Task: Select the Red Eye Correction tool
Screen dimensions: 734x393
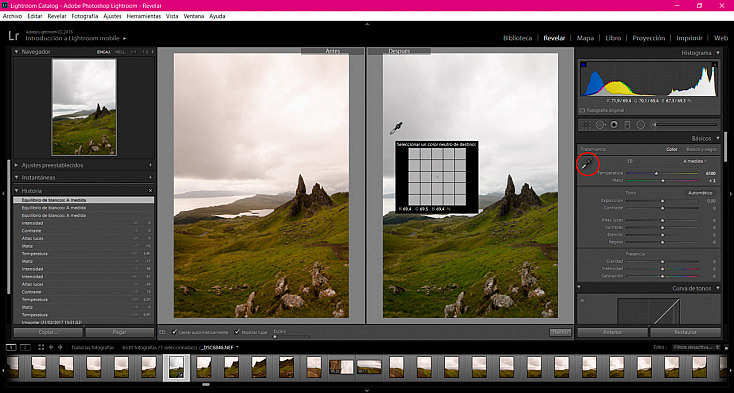Action: pos(614,124)
